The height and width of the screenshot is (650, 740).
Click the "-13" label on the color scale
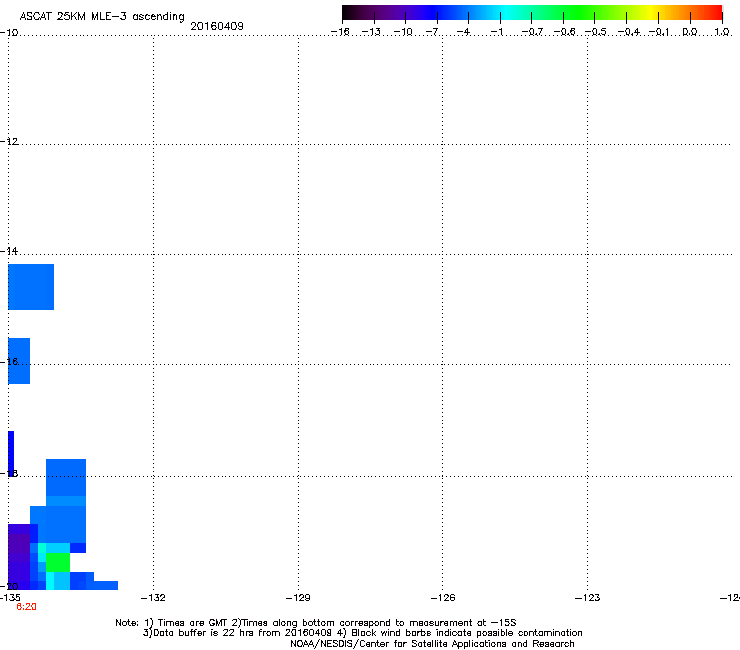coord(371,32)
